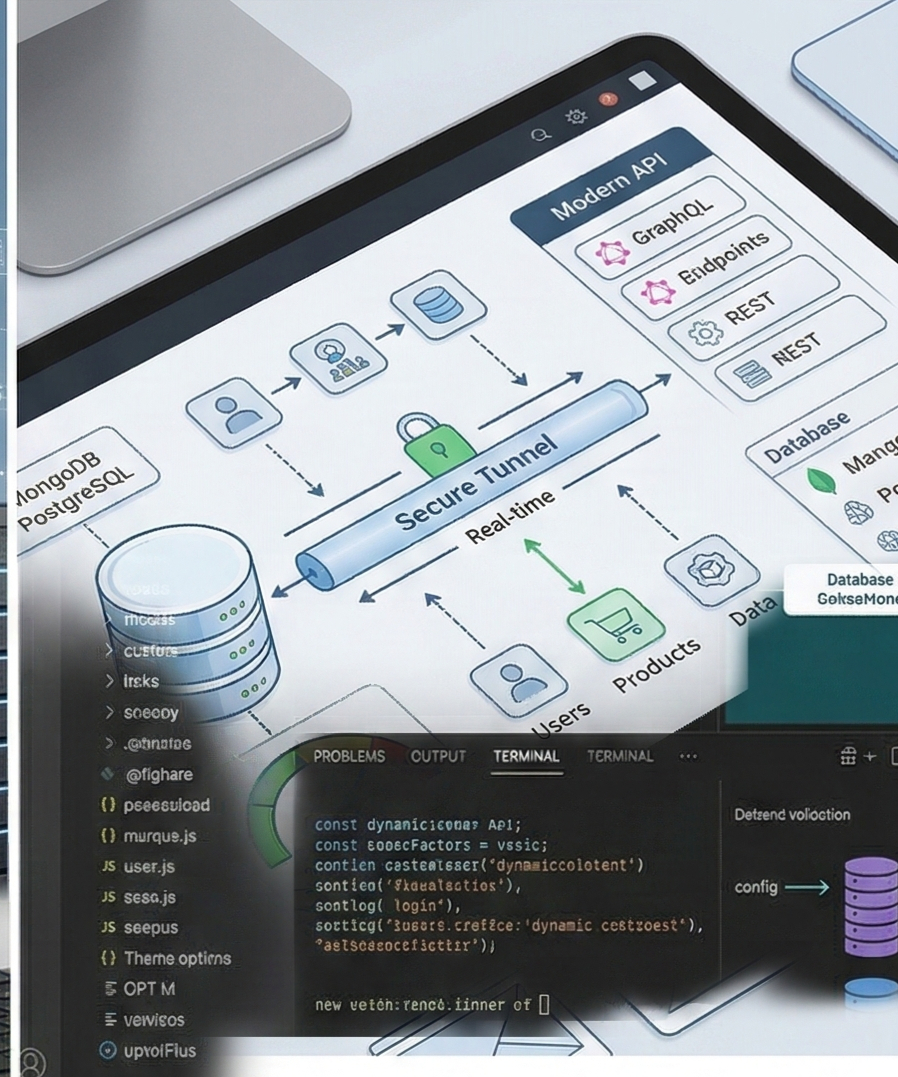Screen dimensions: 898x1077
Task: Select the GraphQL entry in Modern API
Action: click(x=660, y=227)
